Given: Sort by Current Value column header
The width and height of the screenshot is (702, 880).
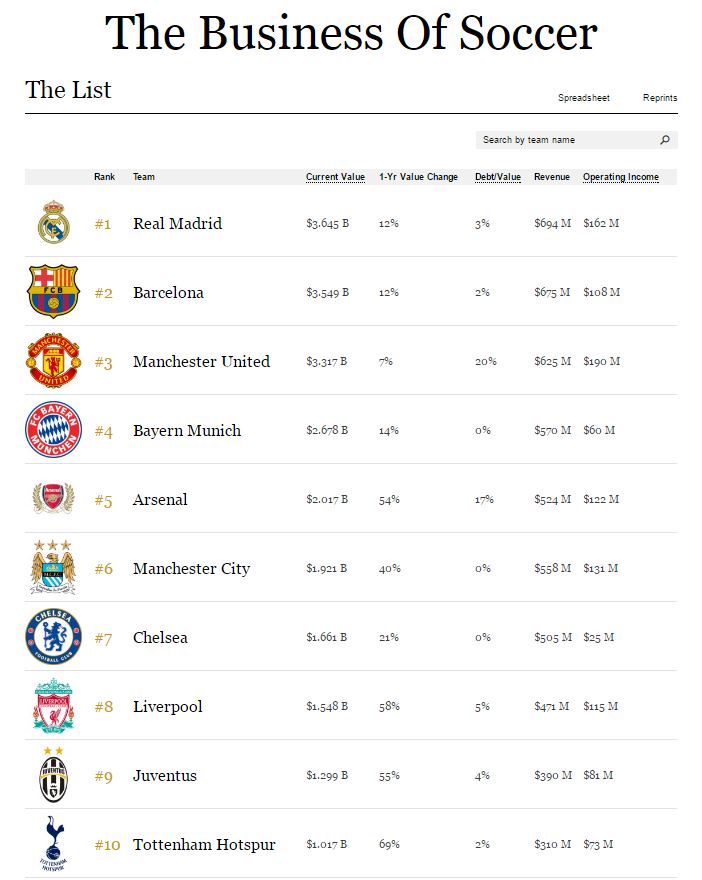Looking at the screenshot, I should 335,177.
